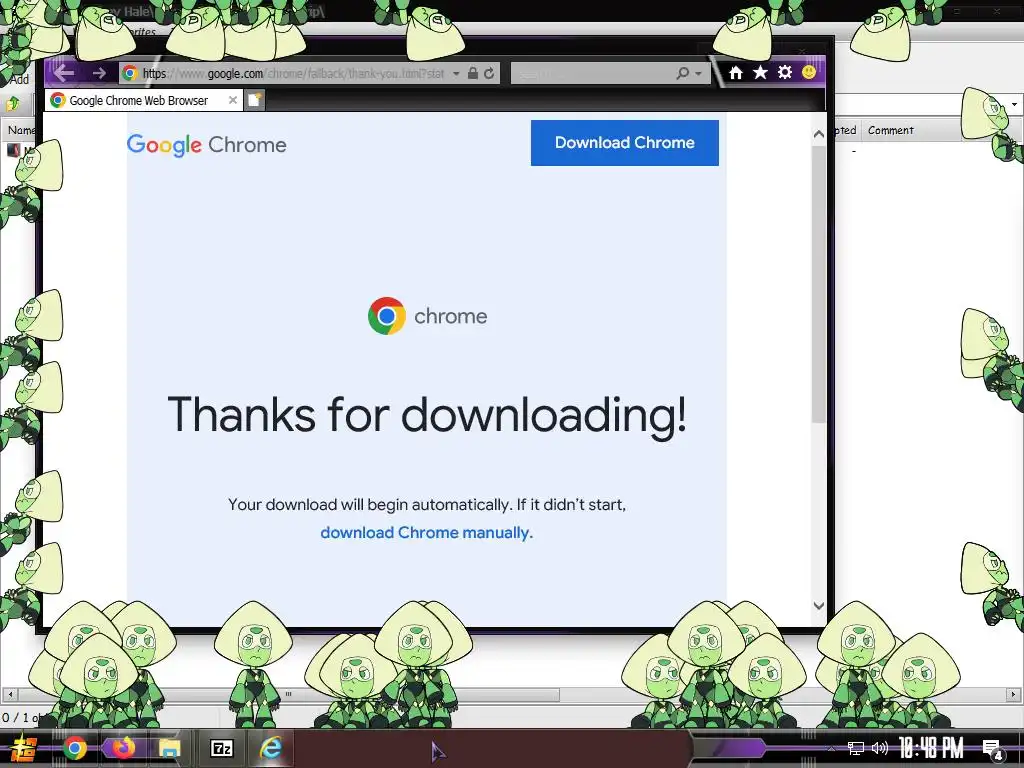
Task: Click the Home icon in Internet Explorer
Action: (x=736, y=72)
